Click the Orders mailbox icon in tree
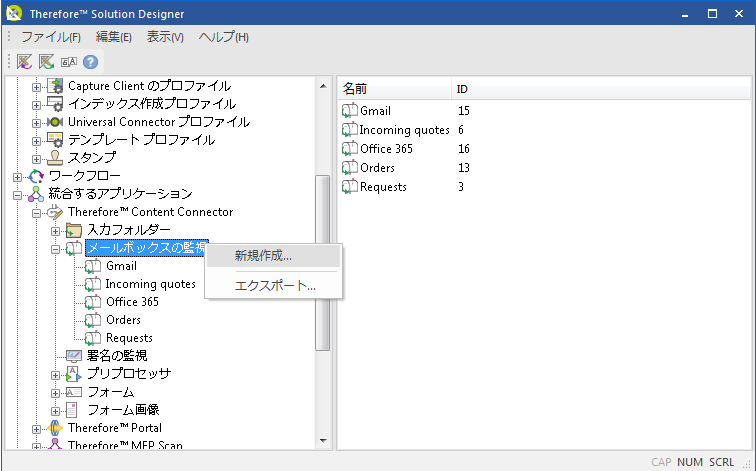 (x=93, y=320)
